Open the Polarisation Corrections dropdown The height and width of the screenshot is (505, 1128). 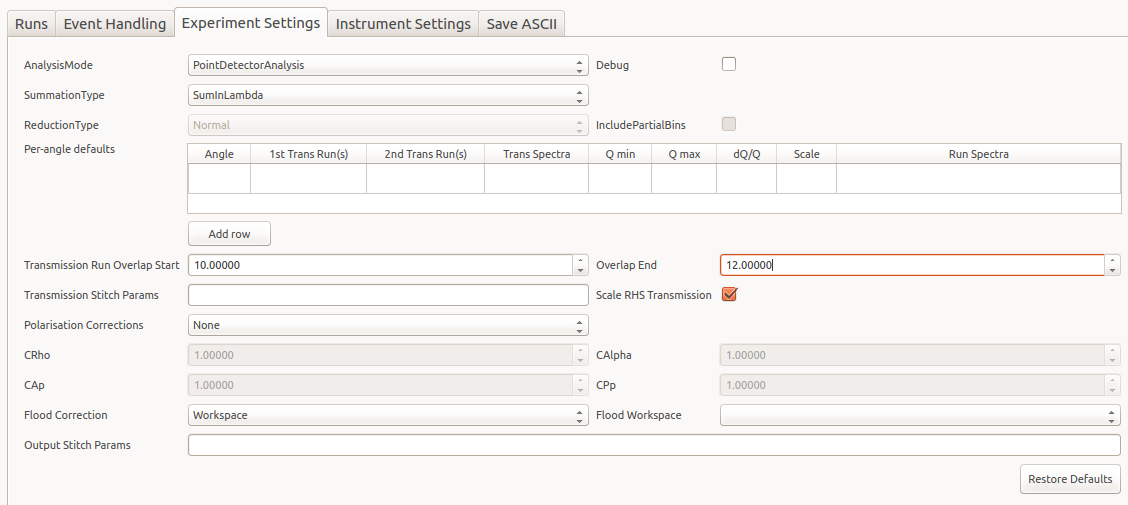coord(387,325)
